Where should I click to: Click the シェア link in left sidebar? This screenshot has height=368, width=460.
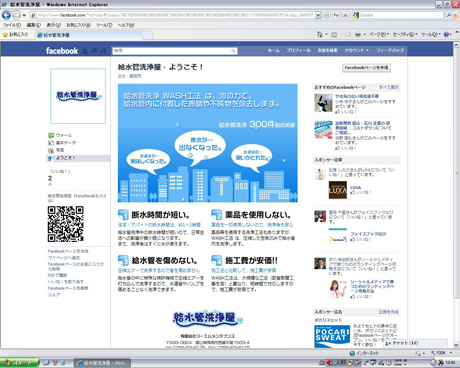(54, 295)
